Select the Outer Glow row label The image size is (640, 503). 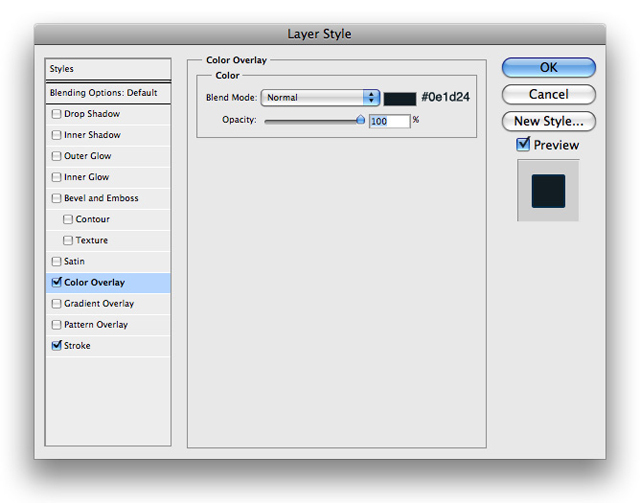click(x=87, y=156)
